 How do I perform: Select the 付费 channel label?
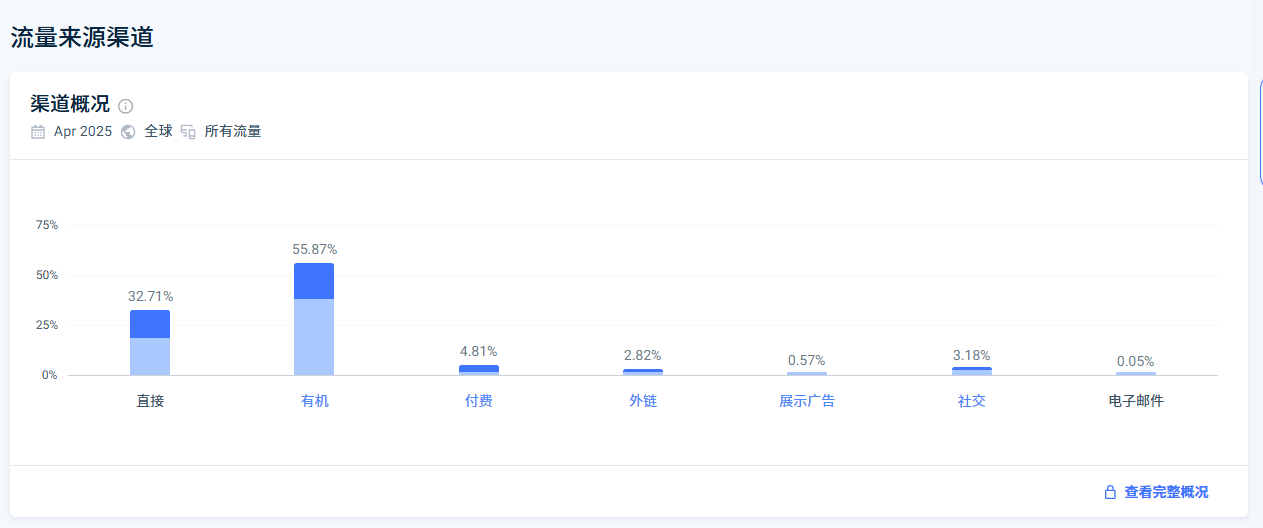click(478, 401)
